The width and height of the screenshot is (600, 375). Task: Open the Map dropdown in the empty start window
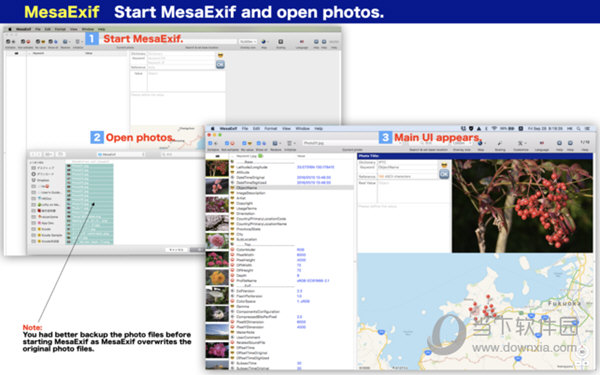click(x=264, y=41)
